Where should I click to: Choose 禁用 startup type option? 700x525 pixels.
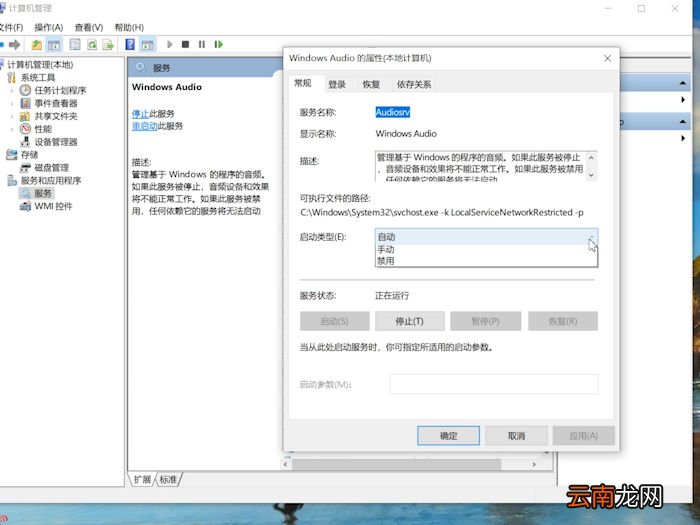tap(486, 261)
